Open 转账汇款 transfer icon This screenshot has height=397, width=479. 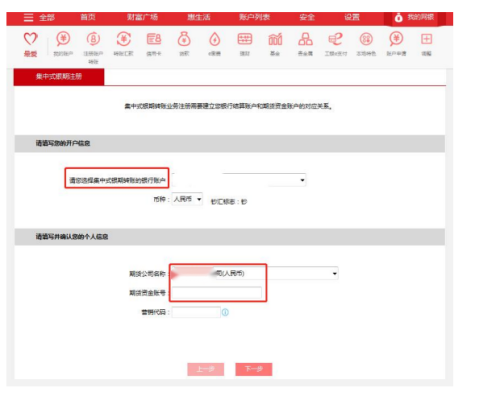[x=124, y=43]
